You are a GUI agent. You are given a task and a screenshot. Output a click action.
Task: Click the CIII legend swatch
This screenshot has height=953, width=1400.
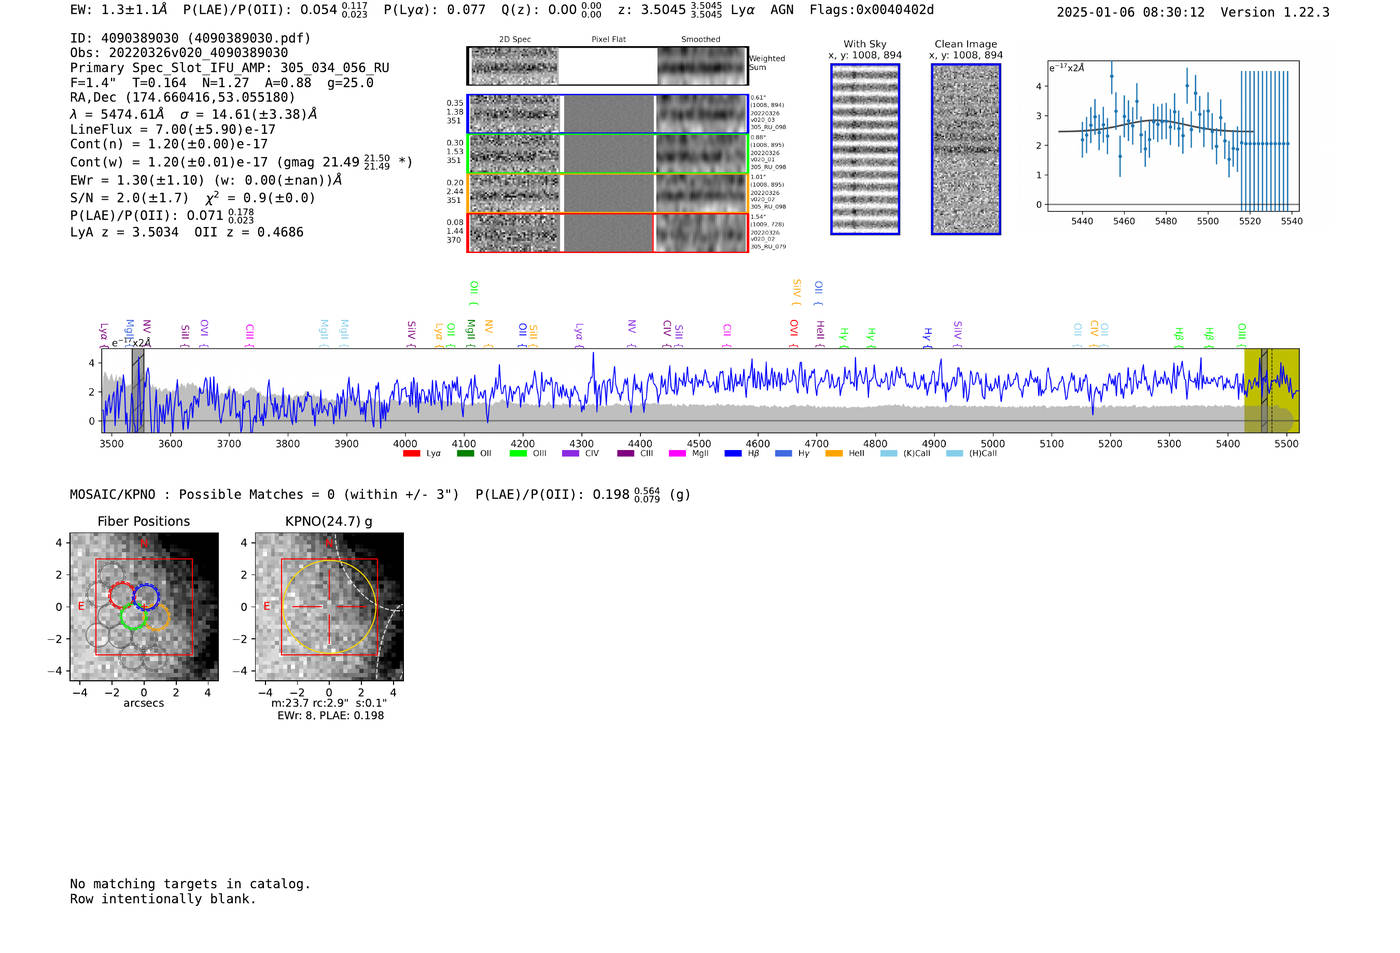[626, 454]
